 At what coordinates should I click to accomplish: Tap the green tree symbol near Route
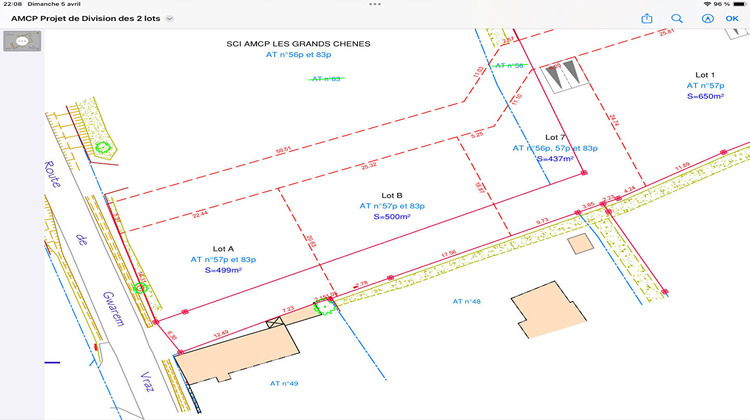(103, 147)
